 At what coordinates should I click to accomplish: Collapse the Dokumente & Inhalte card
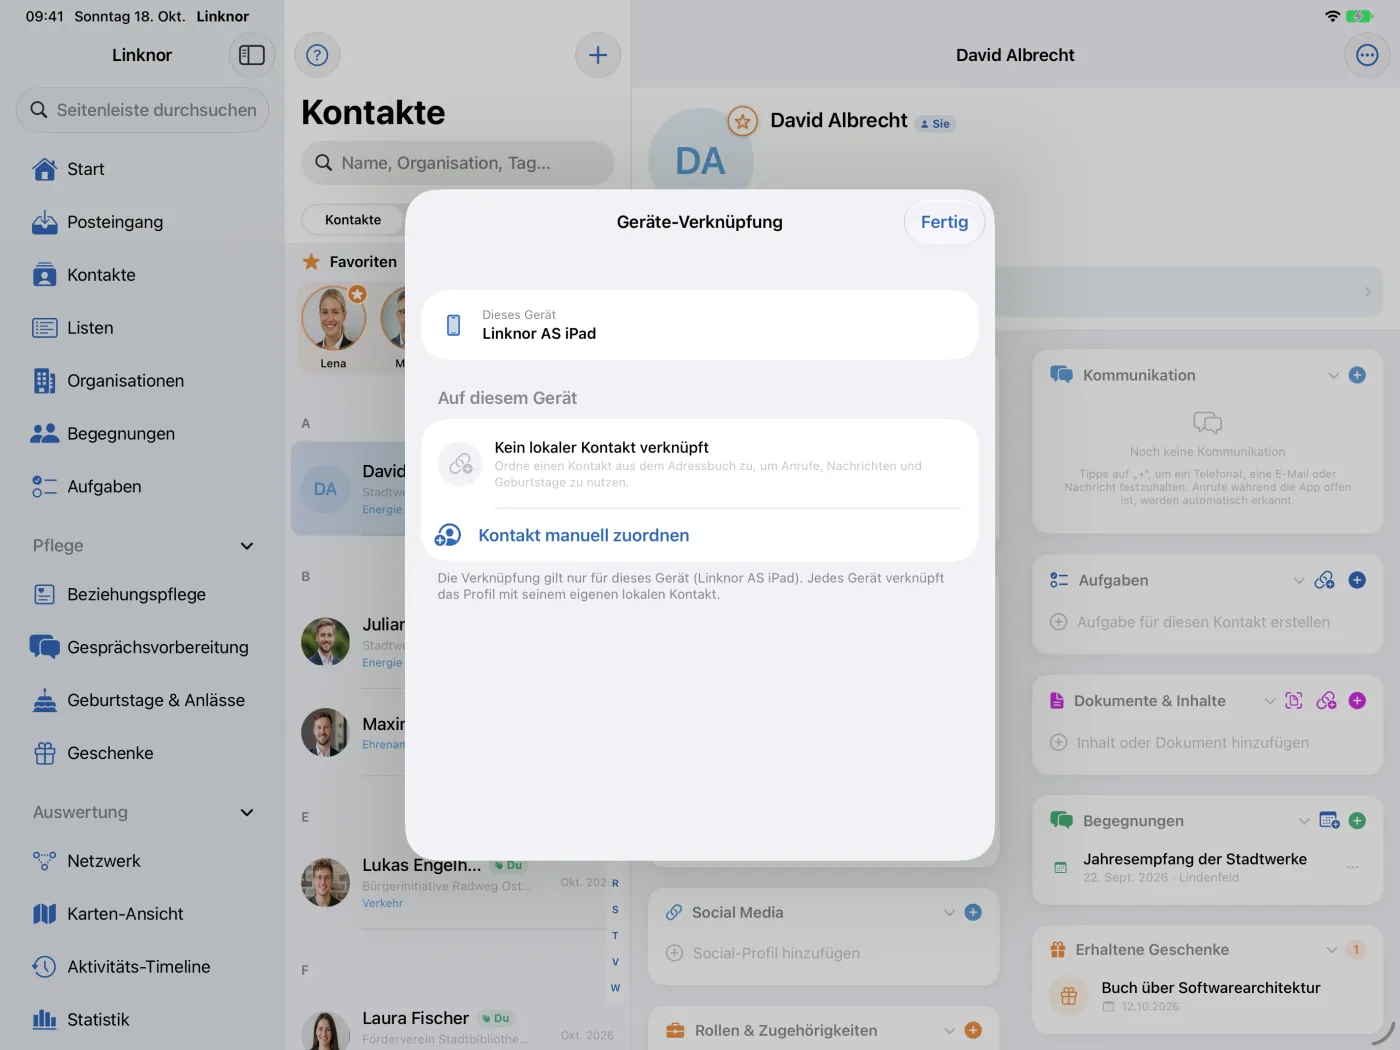[1270, 701]
